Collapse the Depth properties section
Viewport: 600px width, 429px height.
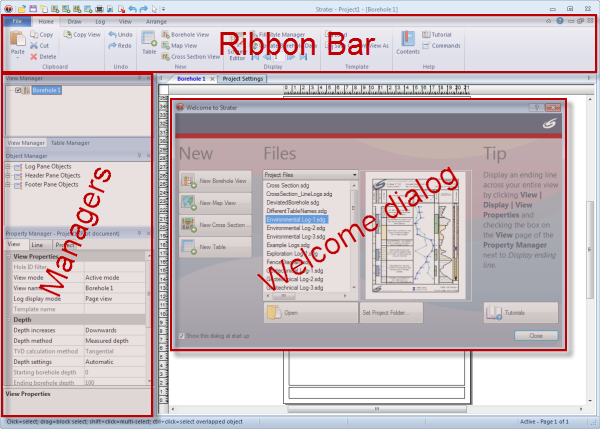point(8,320)
